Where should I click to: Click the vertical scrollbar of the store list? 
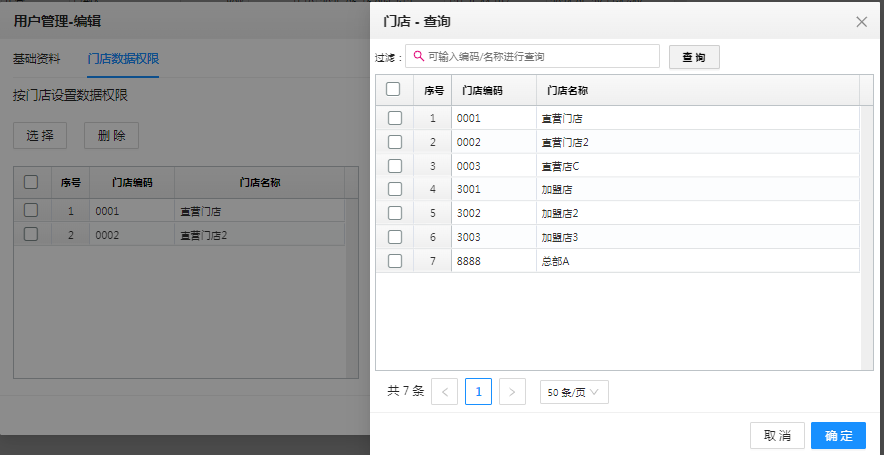(867, 237)
